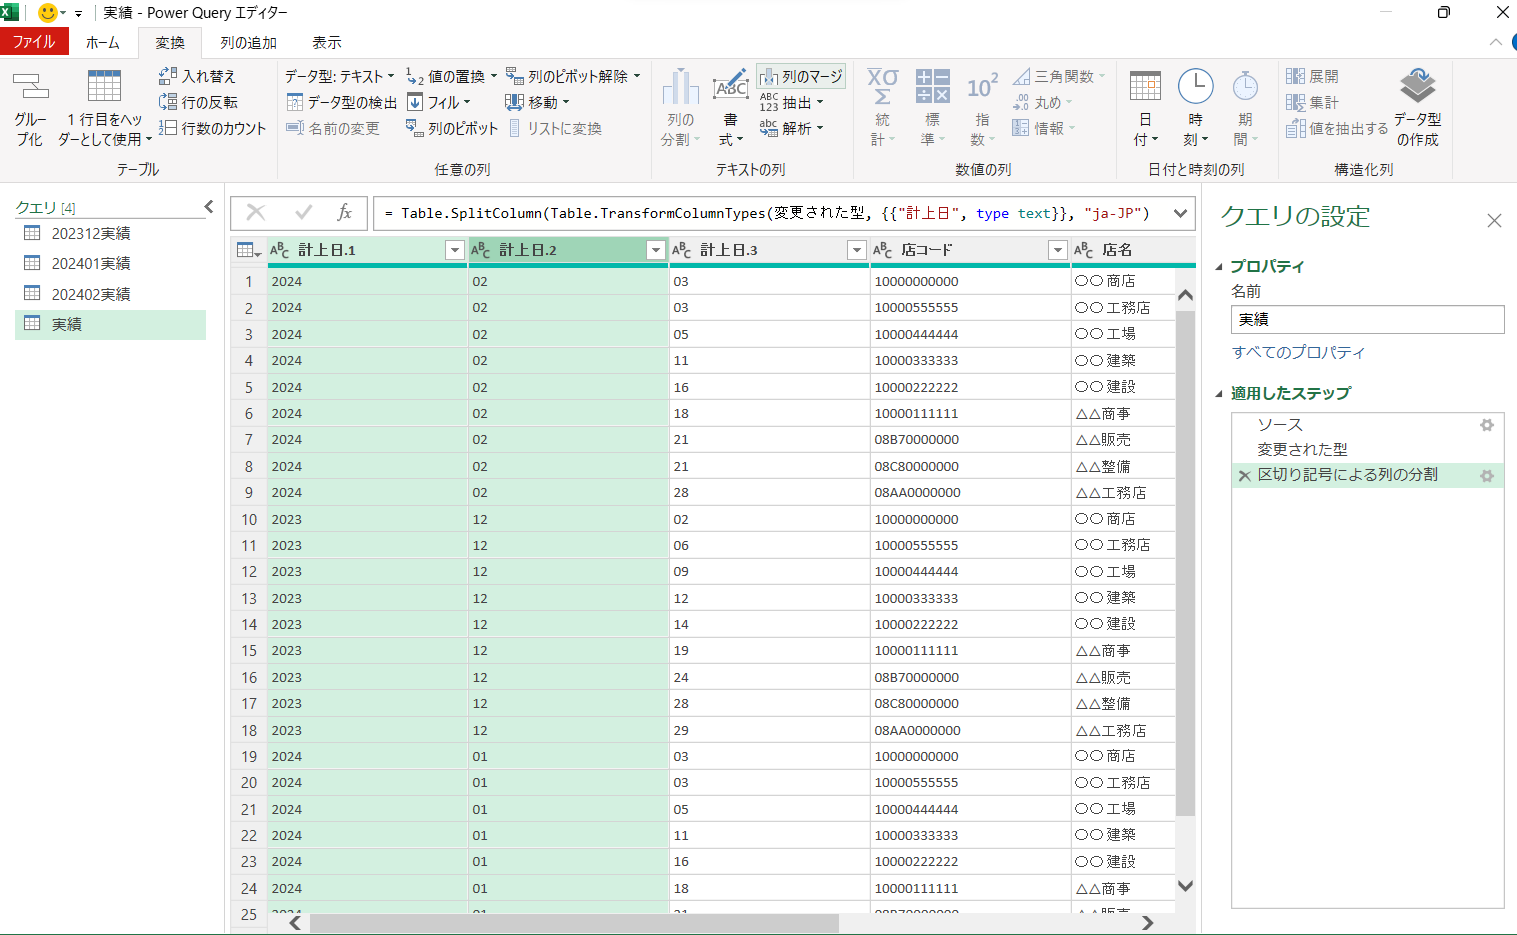Click the 指数 (Scientific) 10² icon

tap(982, 87)
